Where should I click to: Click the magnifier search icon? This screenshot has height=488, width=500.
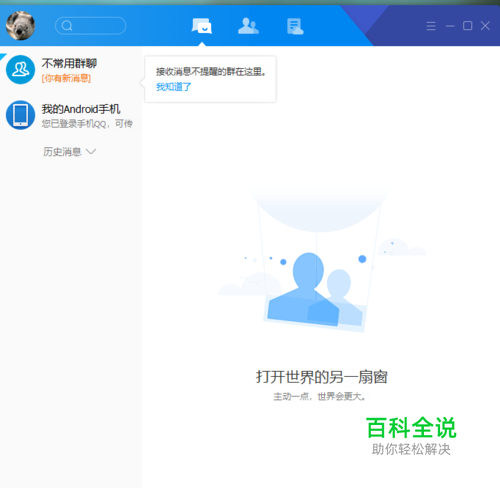pyautogui.click(x=67, y=26)
